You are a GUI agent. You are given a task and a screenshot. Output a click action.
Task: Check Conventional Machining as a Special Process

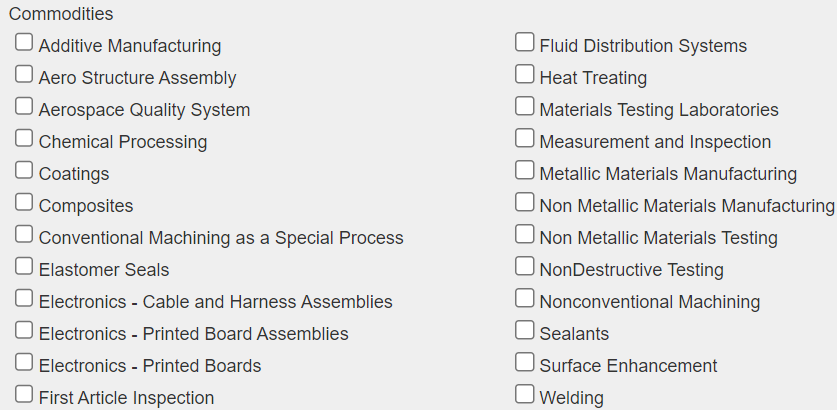click(x=24, y=235)
